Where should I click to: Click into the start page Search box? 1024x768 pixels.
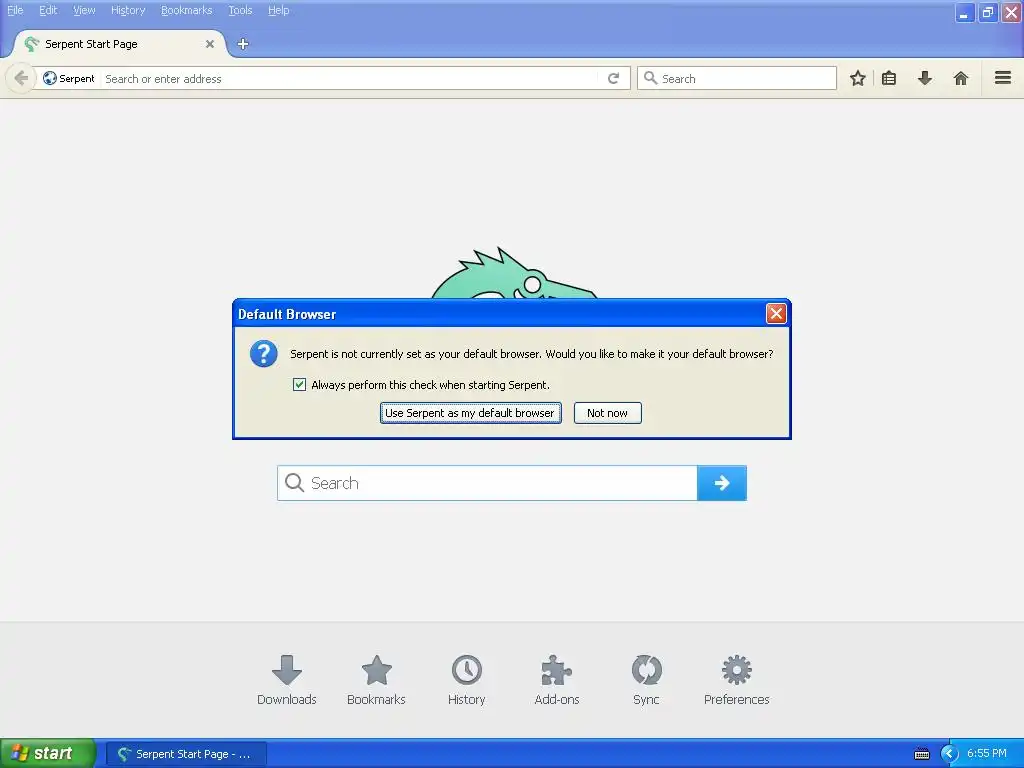(x=487, y=483)
